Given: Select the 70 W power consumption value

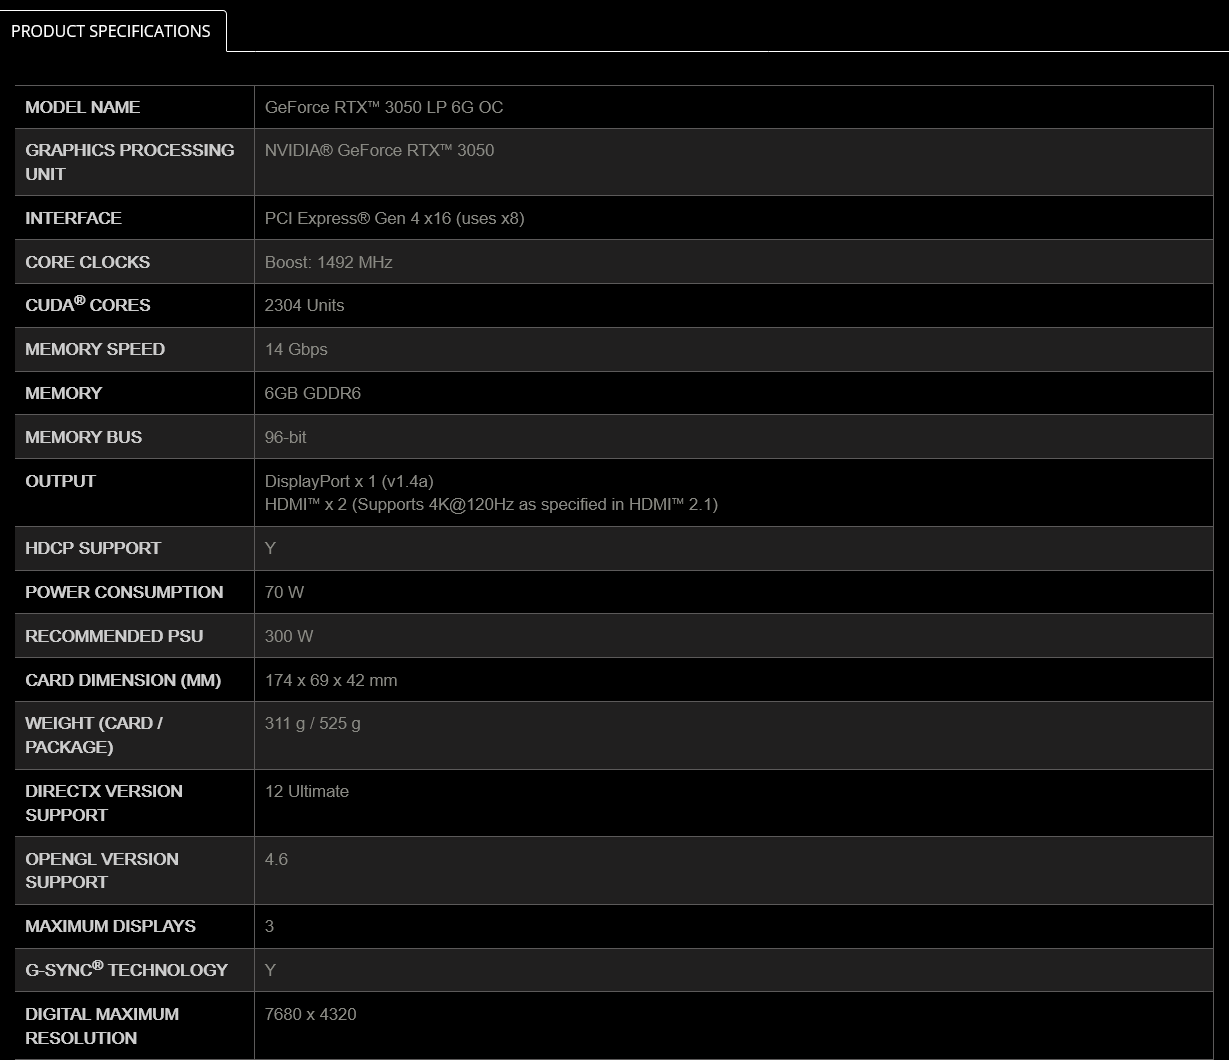Looking at the screenshot, I should coord(284,592).
